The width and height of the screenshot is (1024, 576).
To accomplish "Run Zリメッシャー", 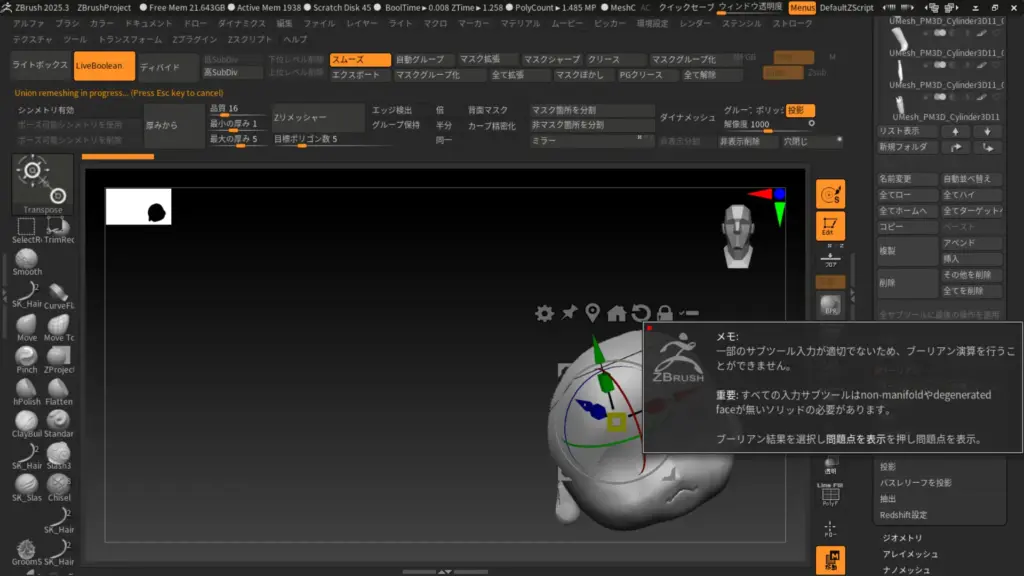I will point(318,118).
